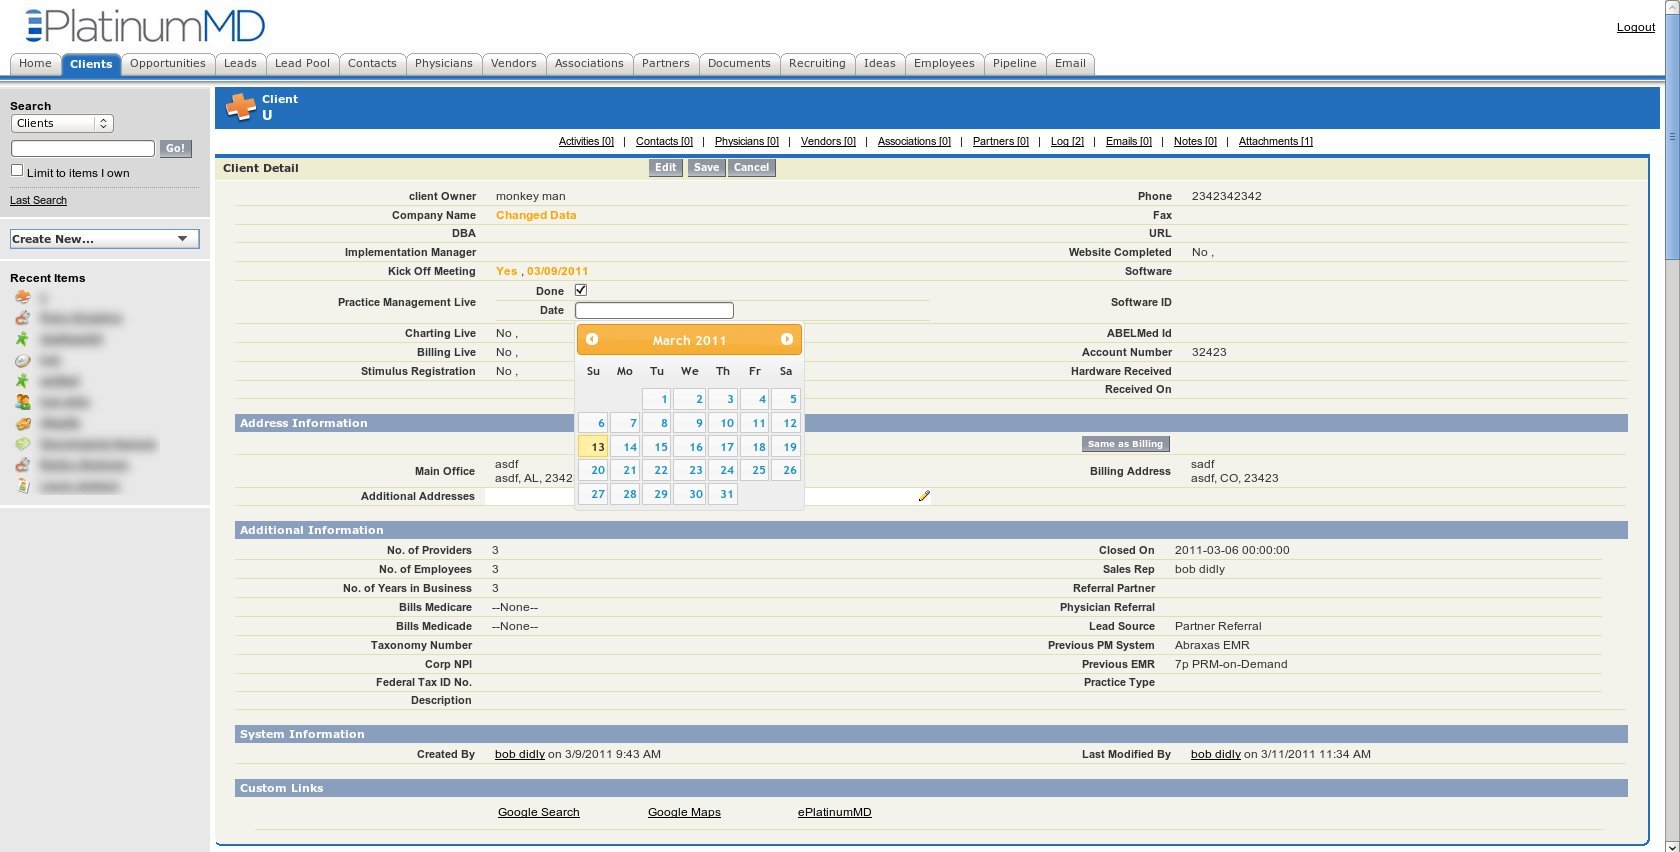
Task: Click the orange plus Client header icon
Action: point(240,106)
